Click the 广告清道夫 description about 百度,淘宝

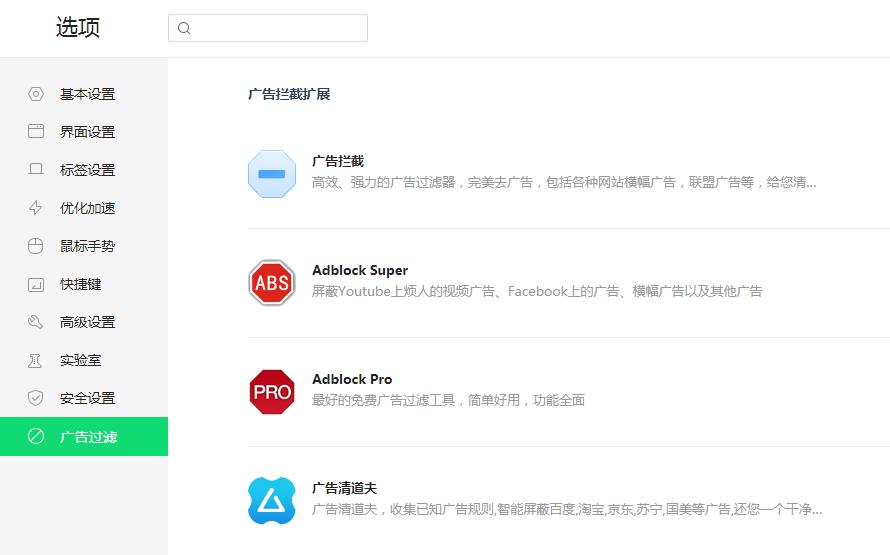point(567,509)
